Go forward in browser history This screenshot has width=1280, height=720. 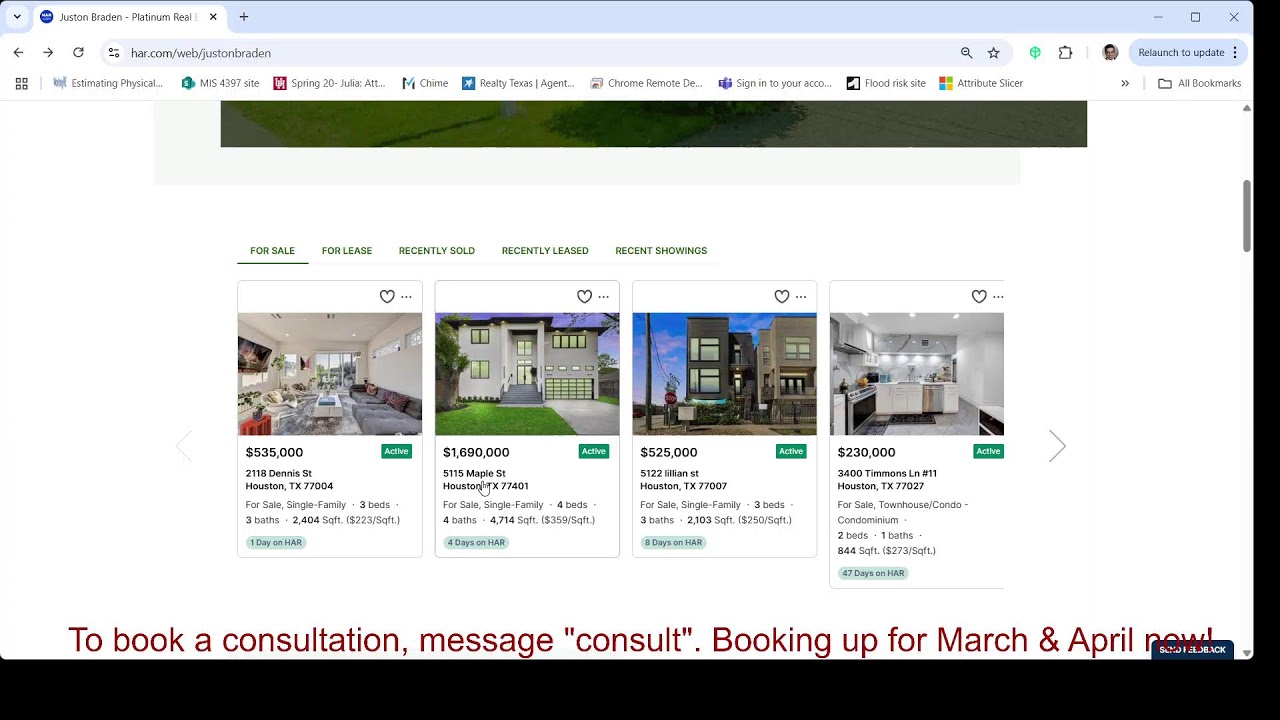[x=48, y=53]
